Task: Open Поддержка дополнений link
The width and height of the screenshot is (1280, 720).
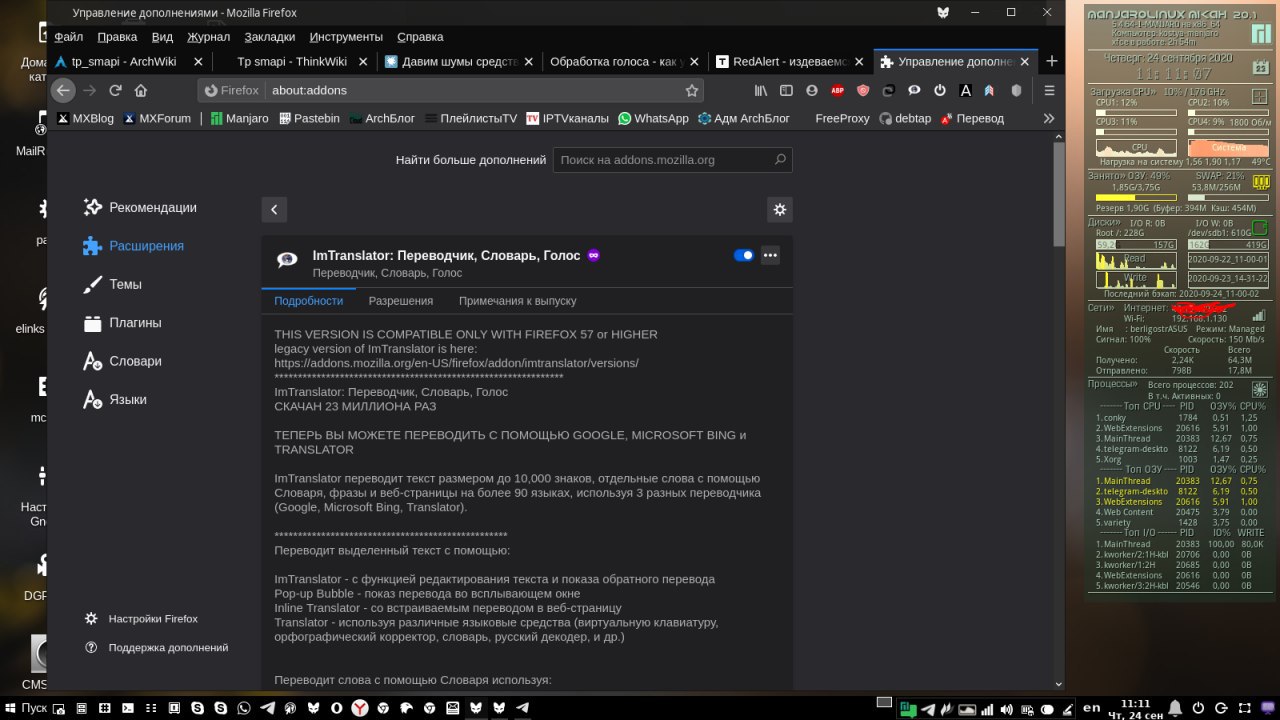Action: pyautogui.click(x=156, y=648)
